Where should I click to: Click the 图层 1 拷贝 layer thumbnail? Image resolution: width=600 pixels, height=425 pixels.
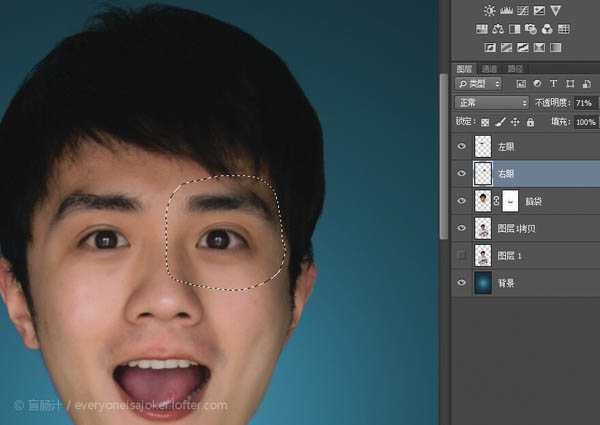[483, 228]
